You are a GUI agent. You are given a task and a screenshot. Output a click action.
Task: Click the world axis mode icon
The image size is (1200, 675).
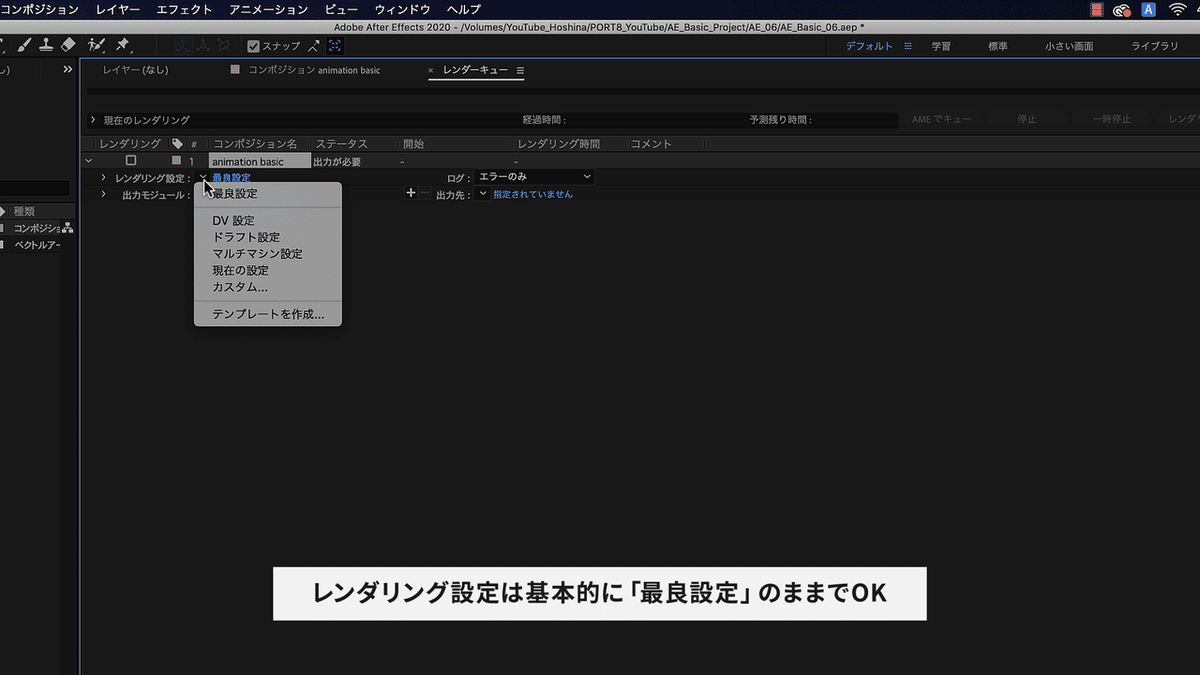click(x=204, y=45)
